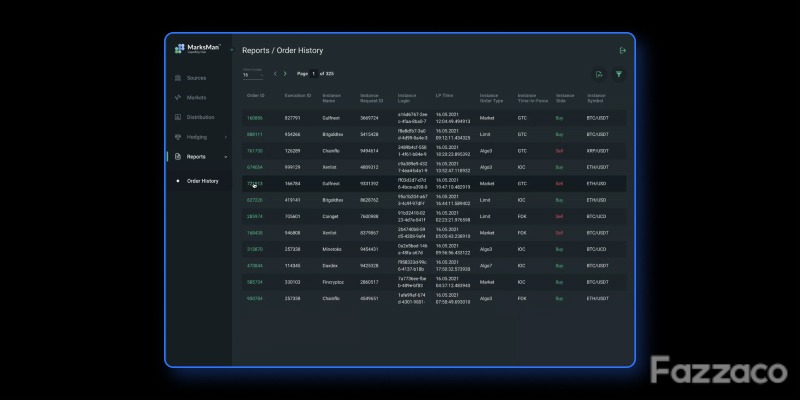Click request ID cell '3669724'
This screenshot has width=800, height=400.
point(369,118)
